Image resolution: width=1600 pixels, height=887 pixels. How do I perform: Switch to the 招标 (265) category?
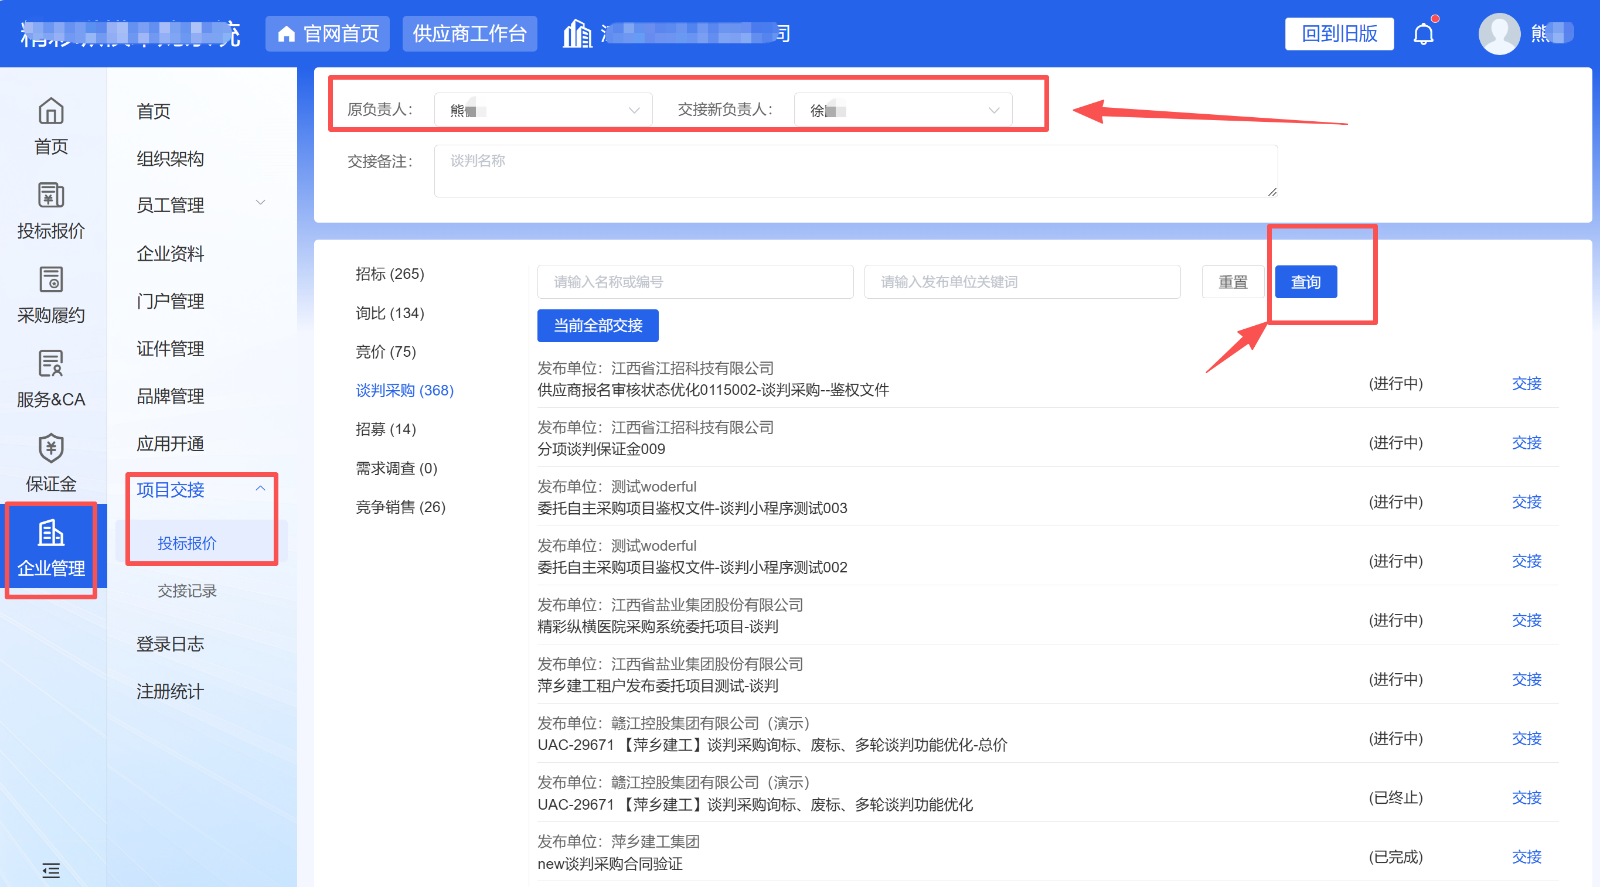[x=390, y=274]
